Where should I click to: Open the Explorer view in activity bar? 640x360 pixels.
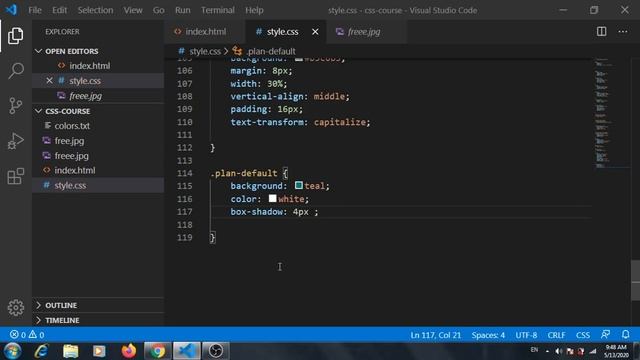16,36
